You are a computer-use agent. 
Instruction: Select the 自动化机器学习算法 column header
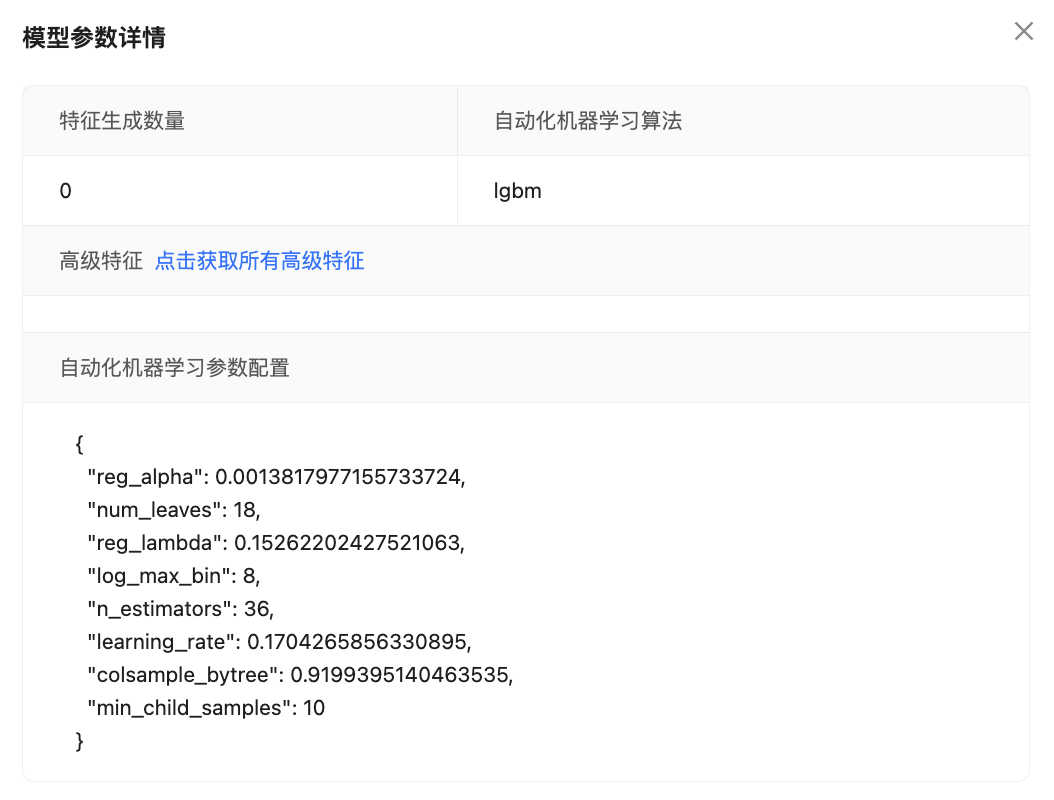pos(588,121)
